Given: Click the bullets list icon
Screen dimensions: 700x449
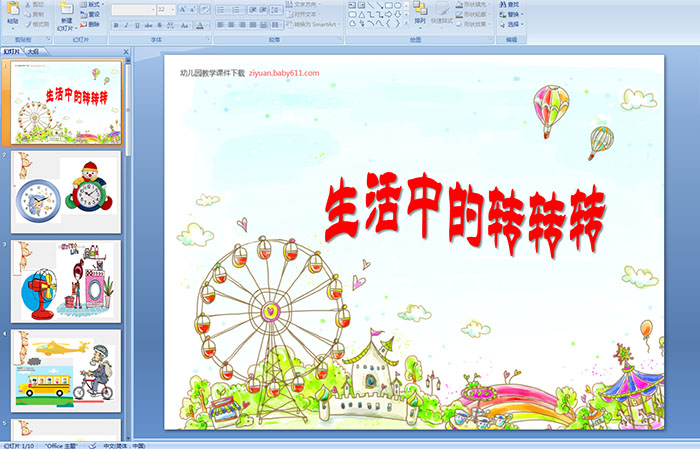Looking at the screenshot, I should point(222,9).
